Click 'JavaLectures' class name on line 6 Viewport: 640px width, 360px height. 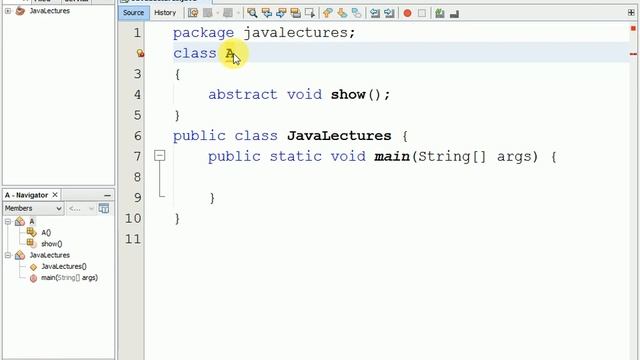pyautogui.click(x=339, y=136)
